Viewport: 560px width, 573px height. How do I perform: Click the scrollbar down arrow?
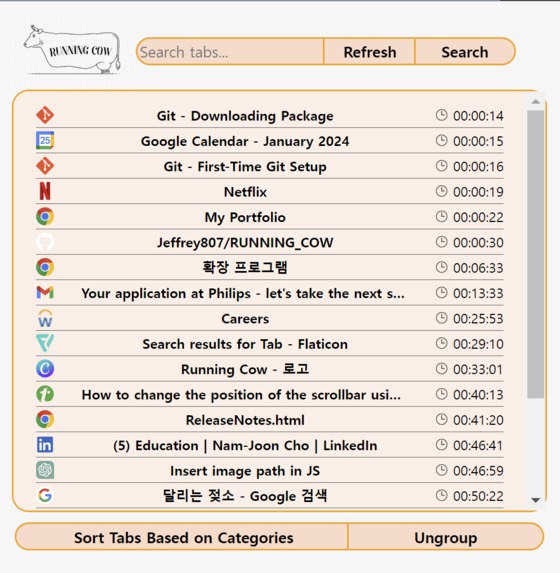click(x=536, y=500)
